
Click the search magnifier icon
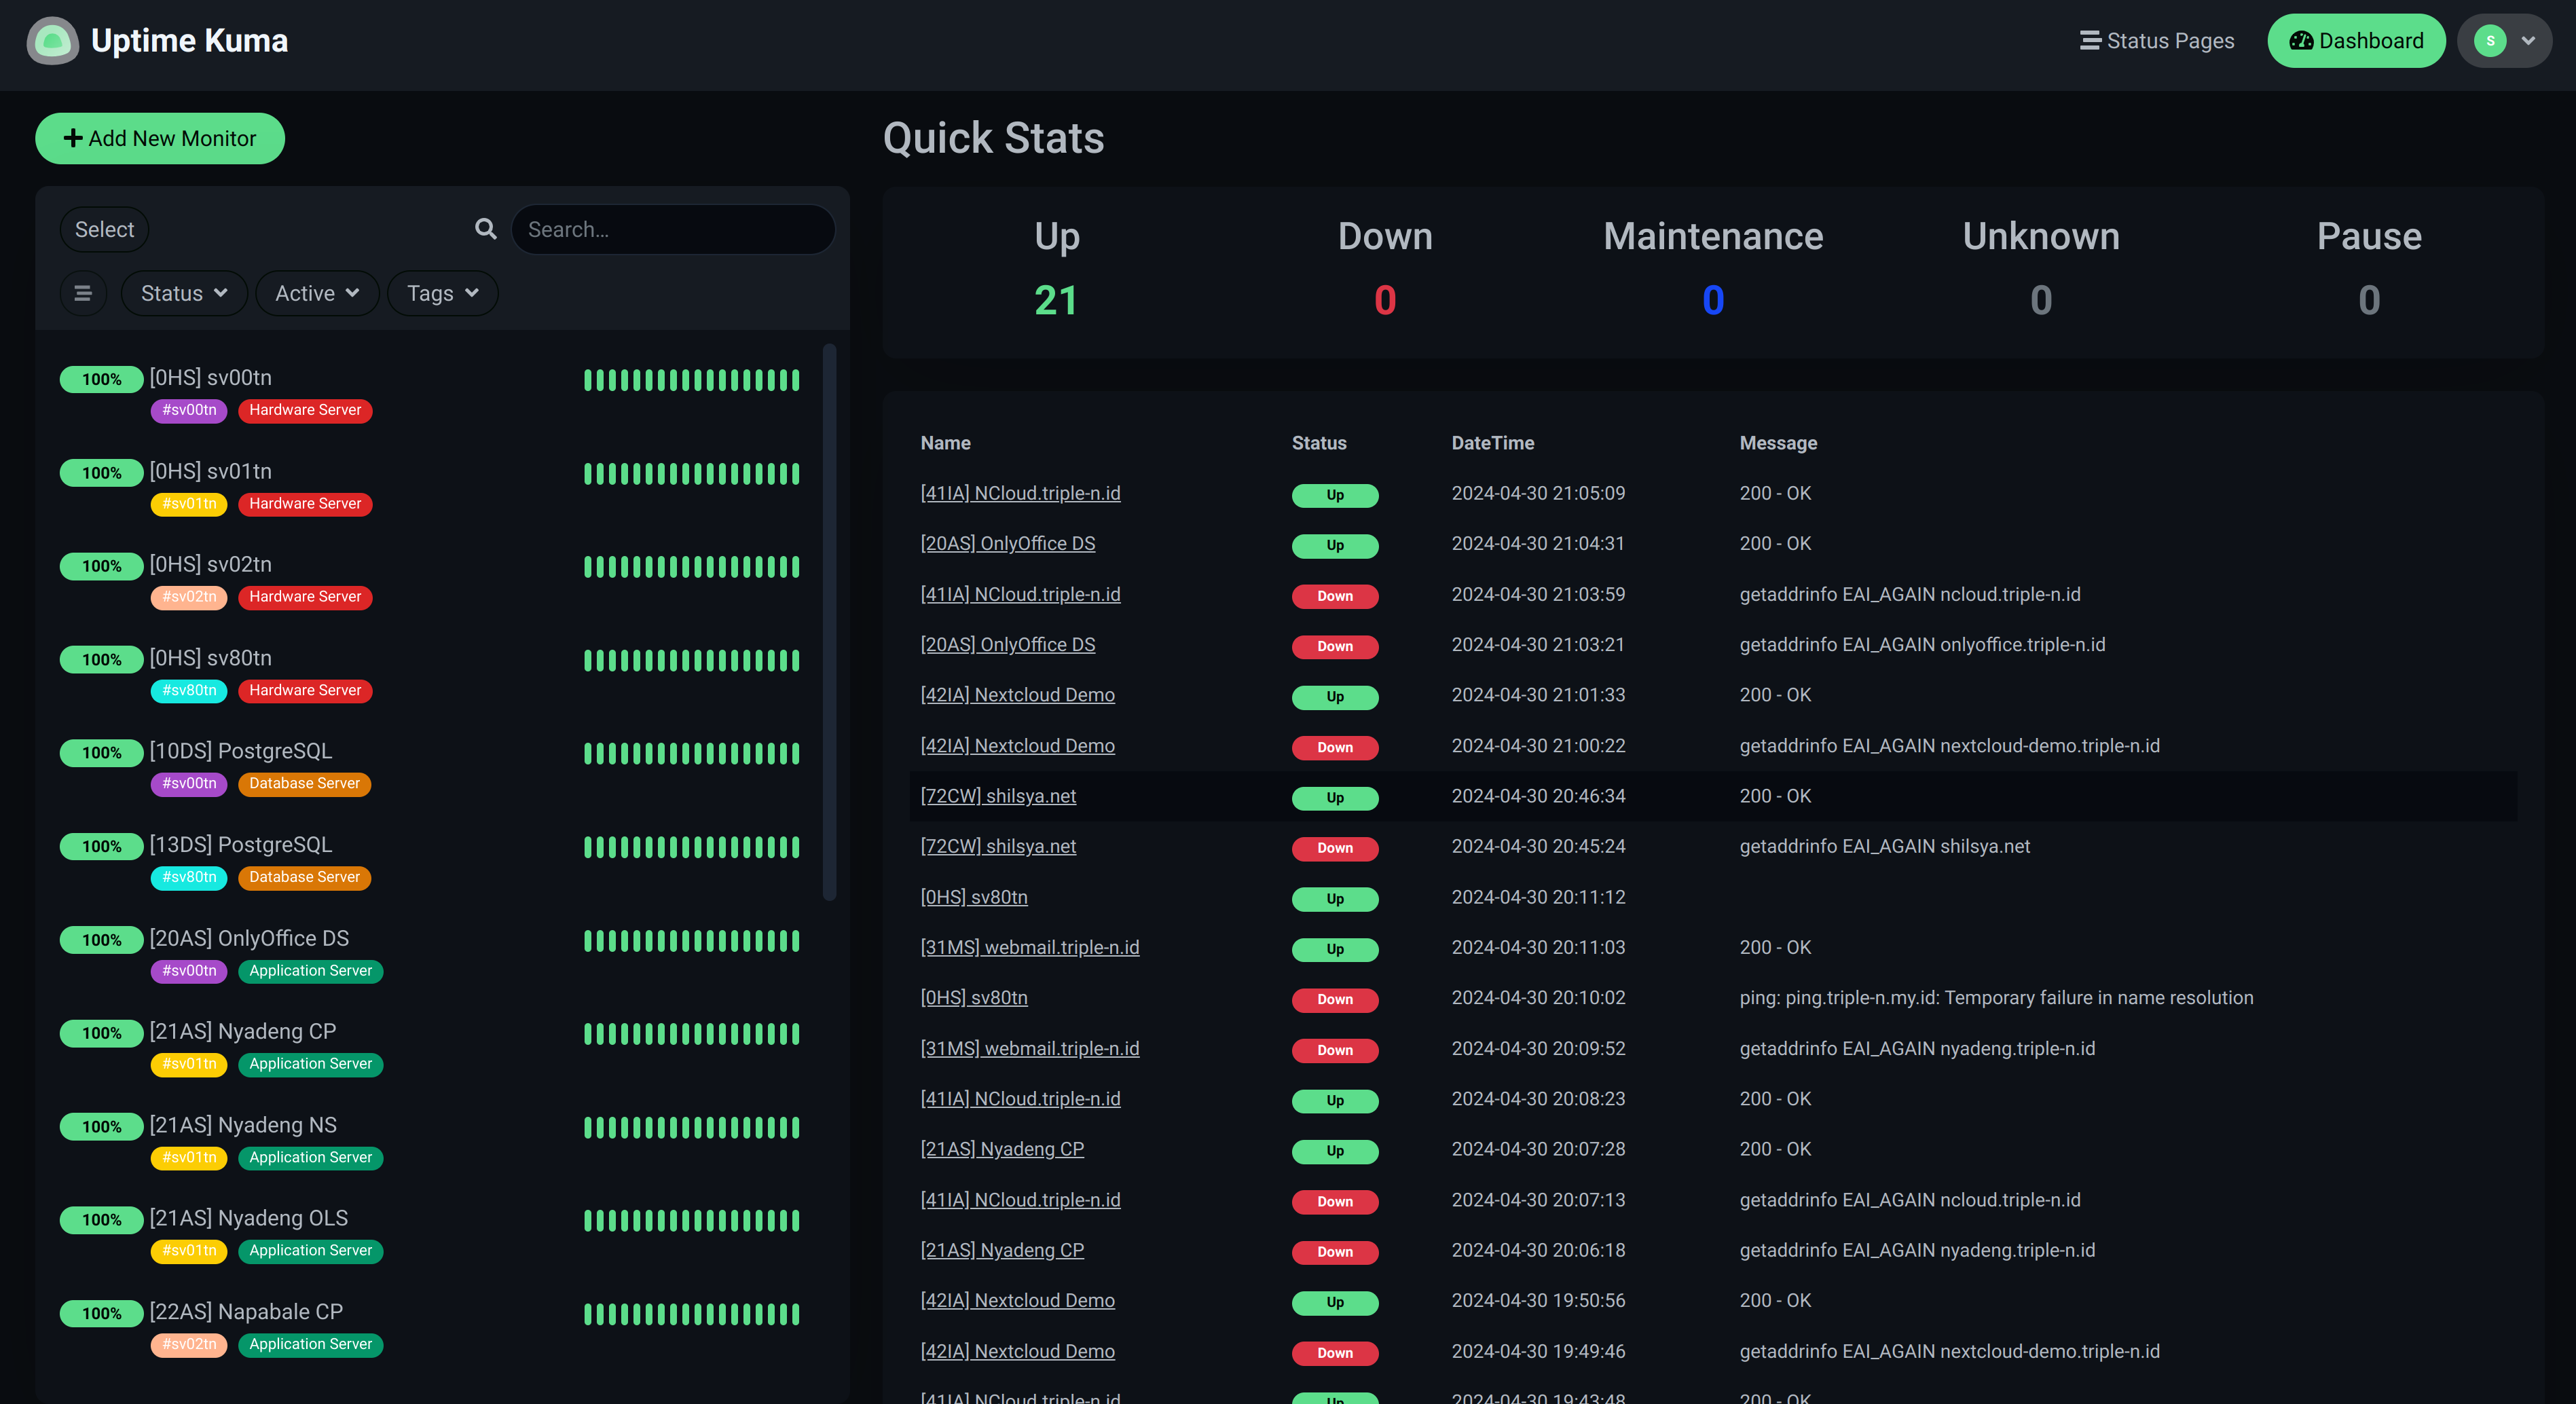tap(485, 229)
